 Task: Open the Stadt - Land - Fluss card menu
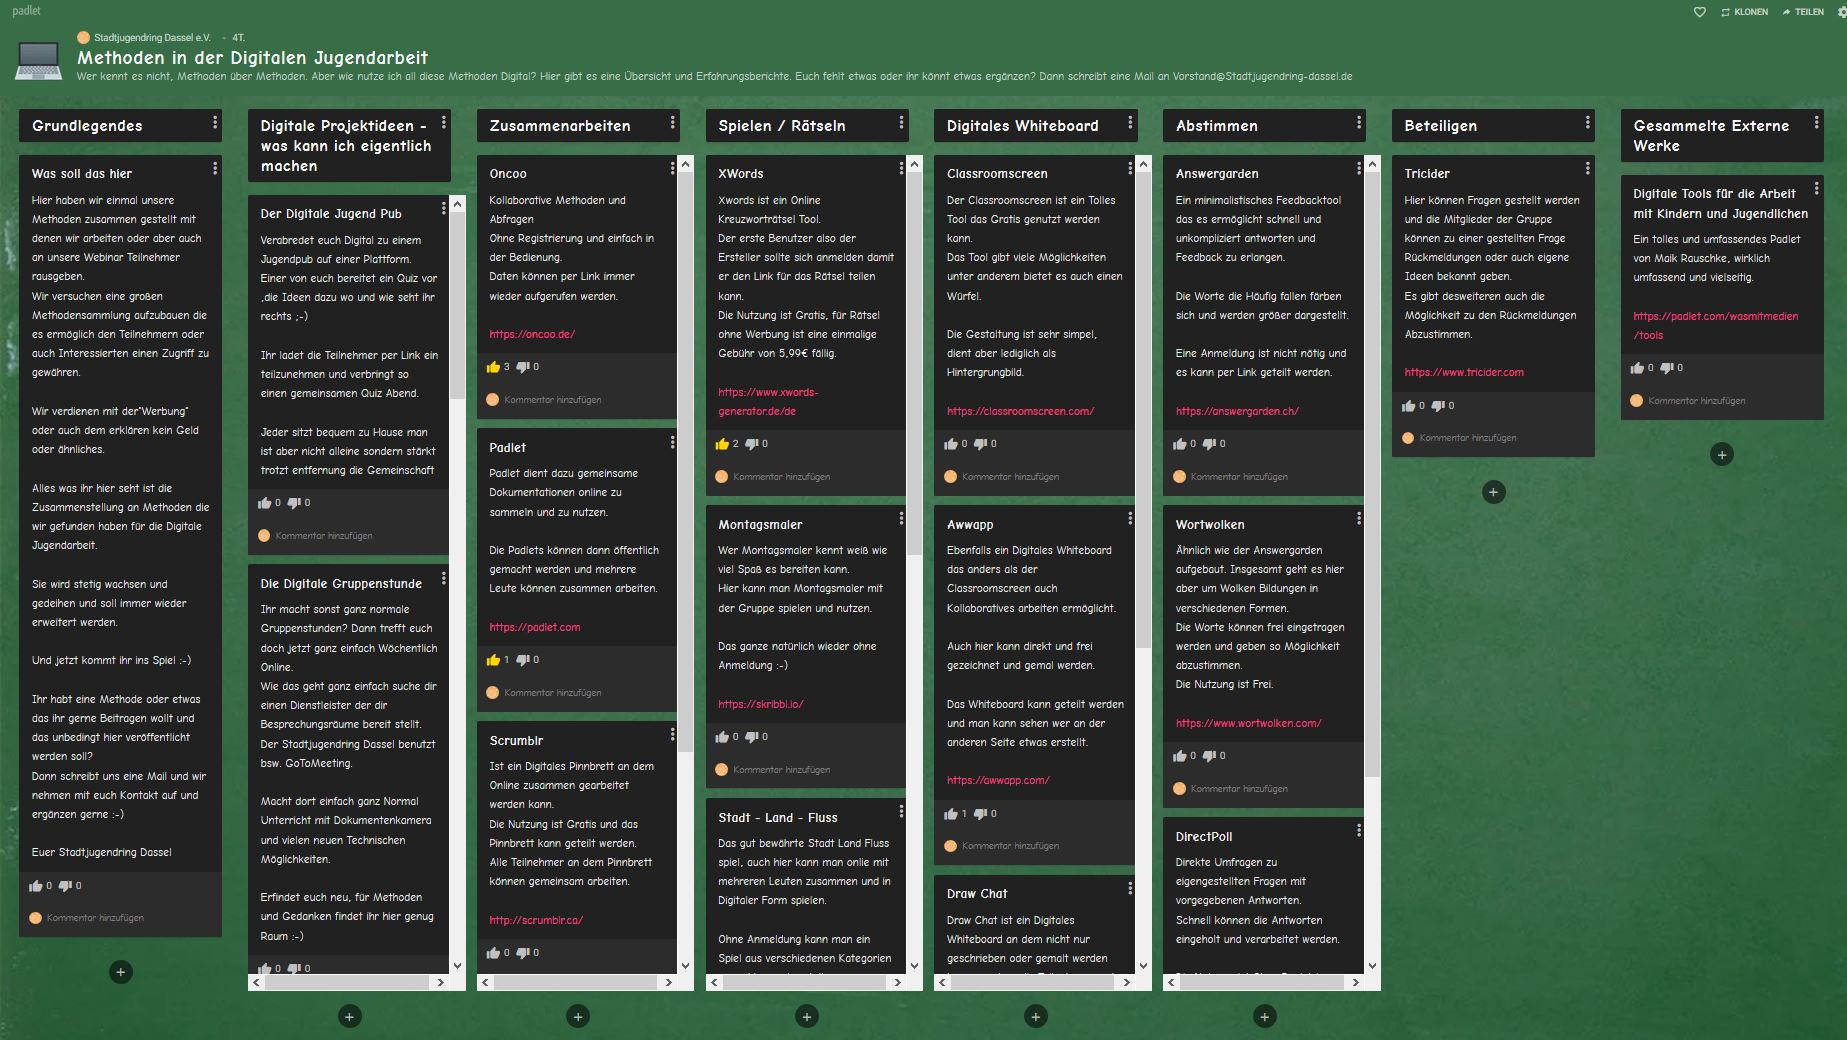coord(901,811)
